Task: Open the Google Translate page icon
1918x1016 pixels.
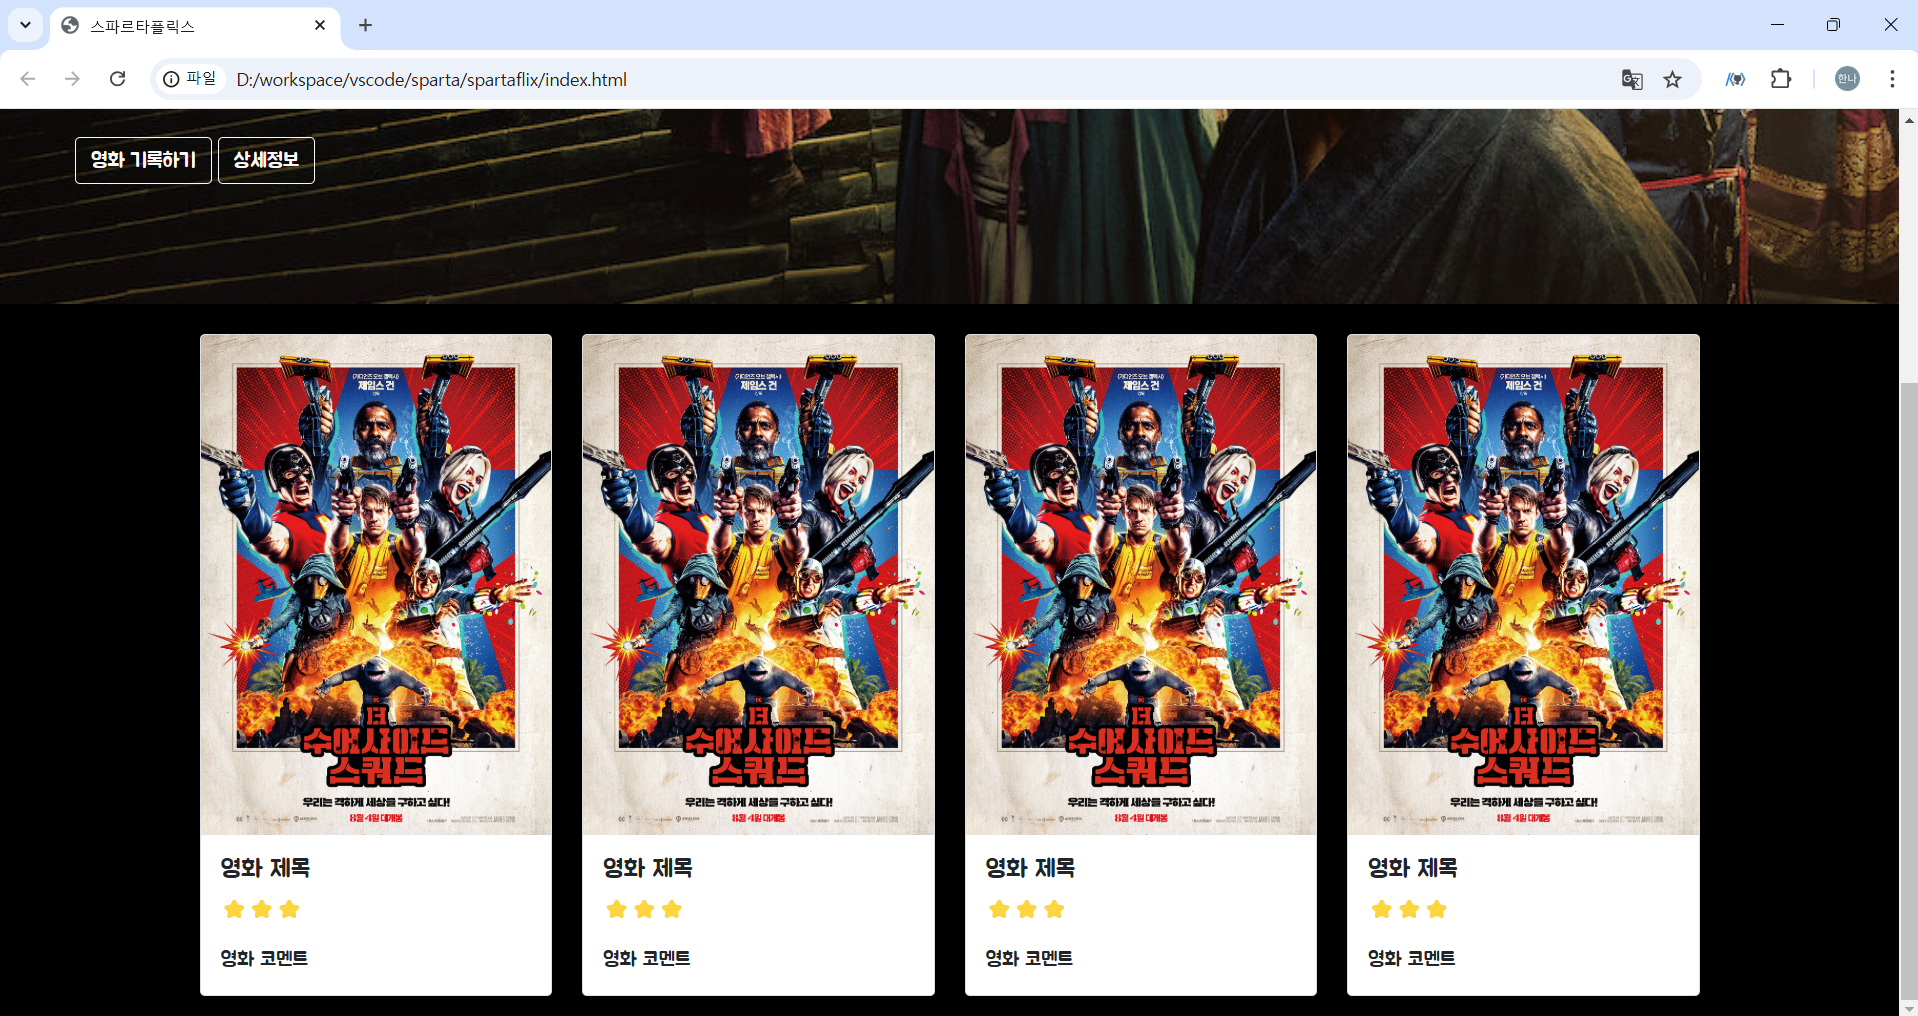Action: pos(1632,79)
